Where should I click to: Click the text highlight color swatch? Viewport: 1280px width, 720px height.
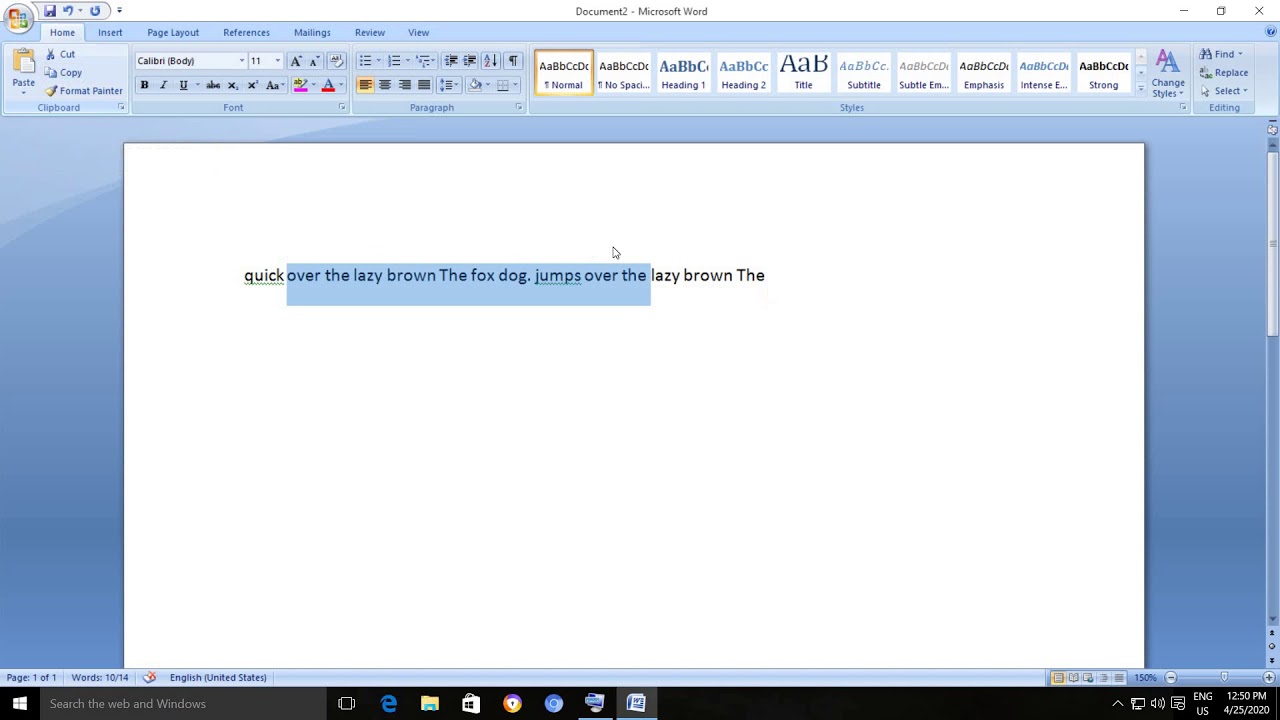[x=300, y=85]
